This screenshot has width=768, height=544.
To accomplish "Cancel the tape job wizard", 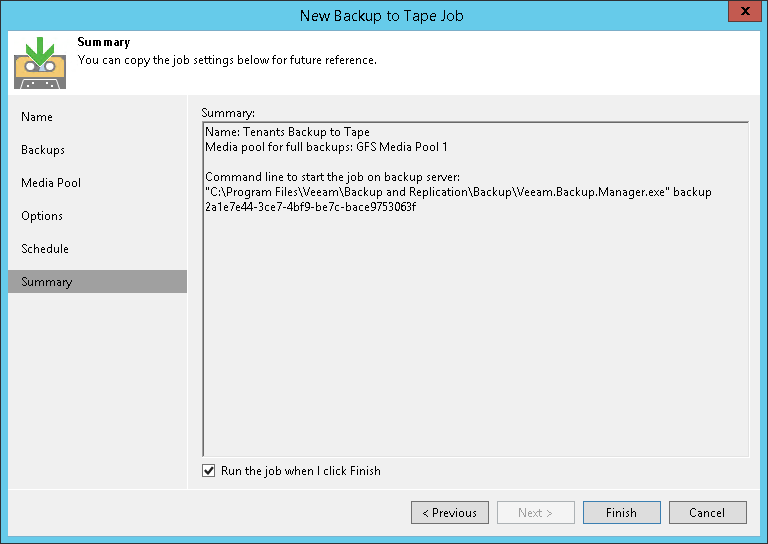I will click(707, 513).
